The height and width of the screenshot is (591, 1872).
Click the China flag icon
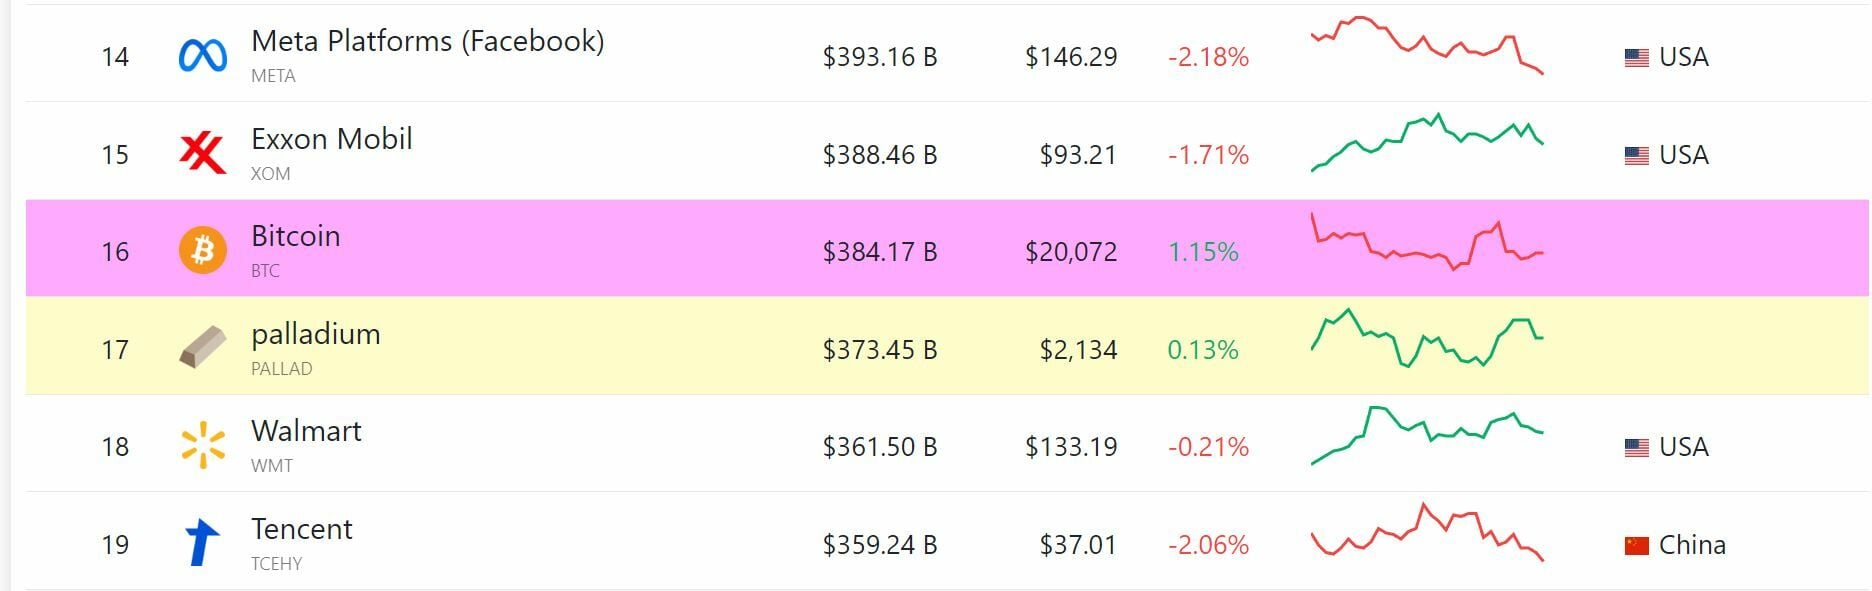(x=1636, y=546)
